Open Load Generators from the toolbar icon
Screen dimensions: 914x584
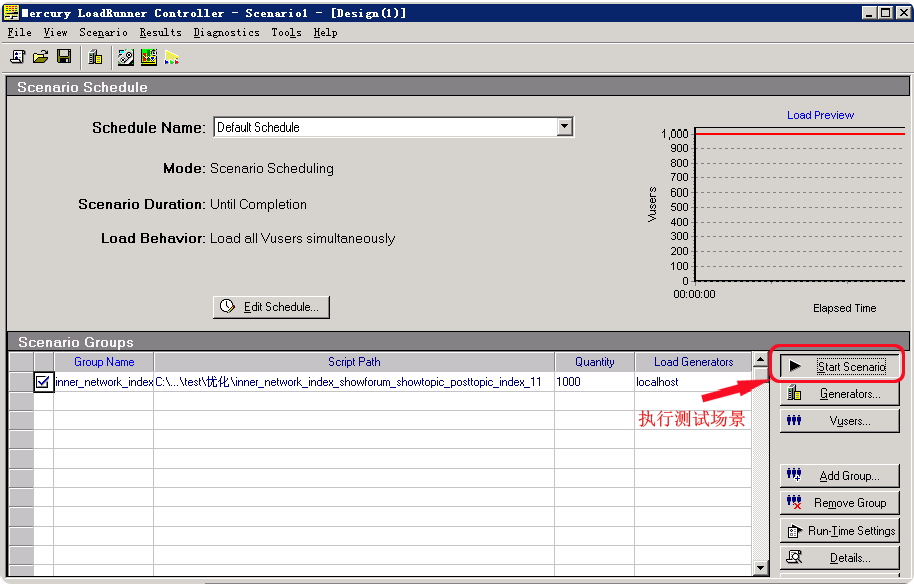coord(95,57)
